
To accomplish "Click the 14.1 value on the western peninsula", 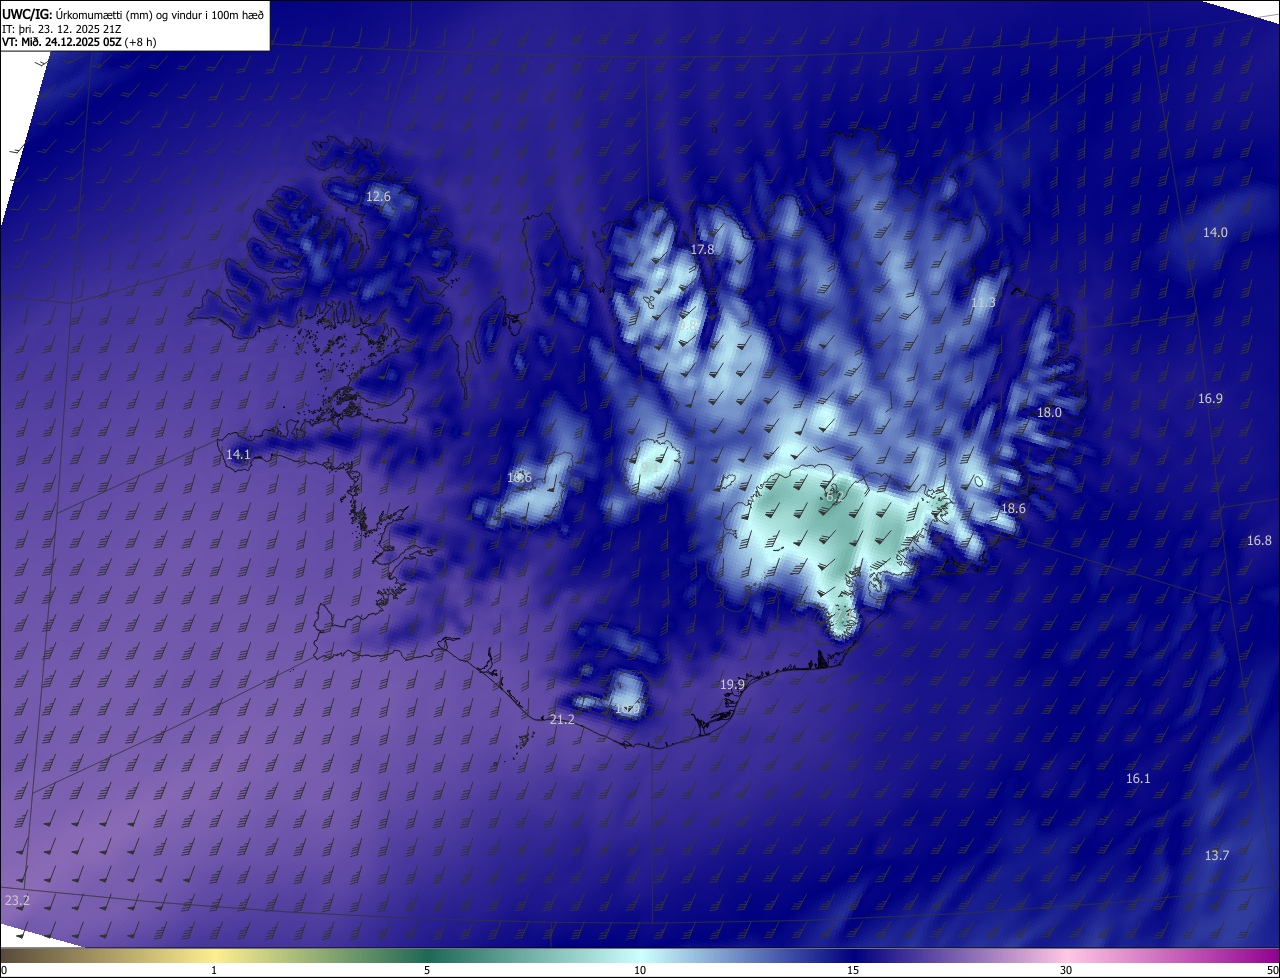I will 238,455.
